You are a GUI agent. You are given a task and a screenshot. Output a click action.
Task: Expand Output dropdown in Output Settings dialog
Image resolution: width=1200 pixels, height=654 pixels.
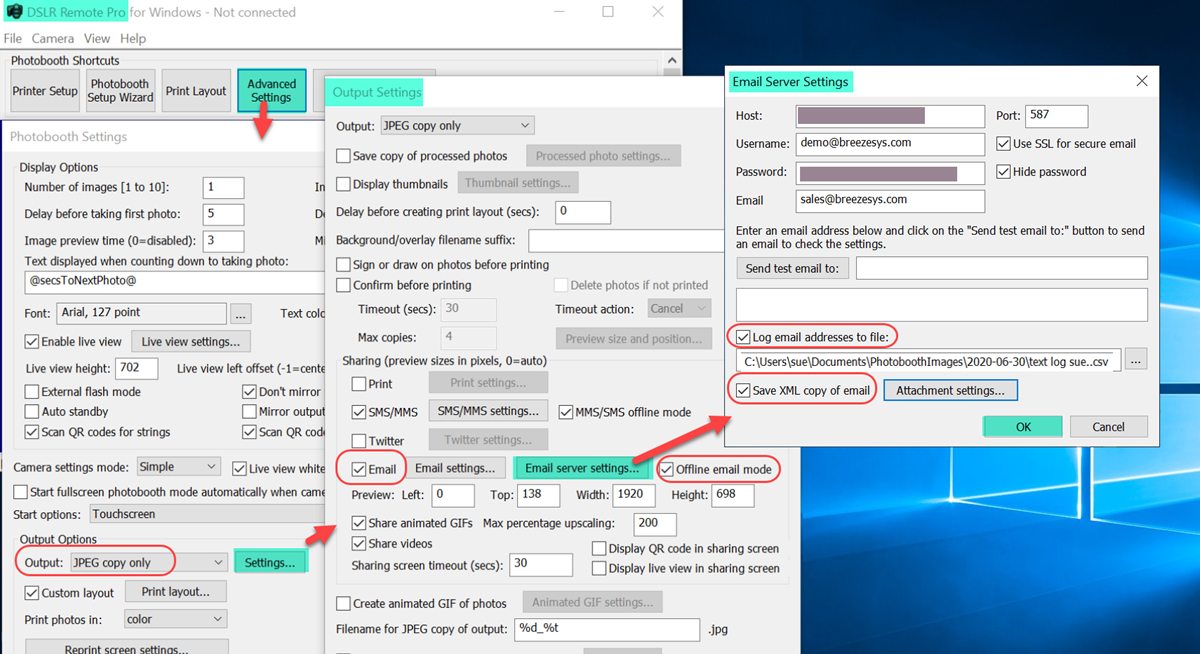click(x=457, y=126)
